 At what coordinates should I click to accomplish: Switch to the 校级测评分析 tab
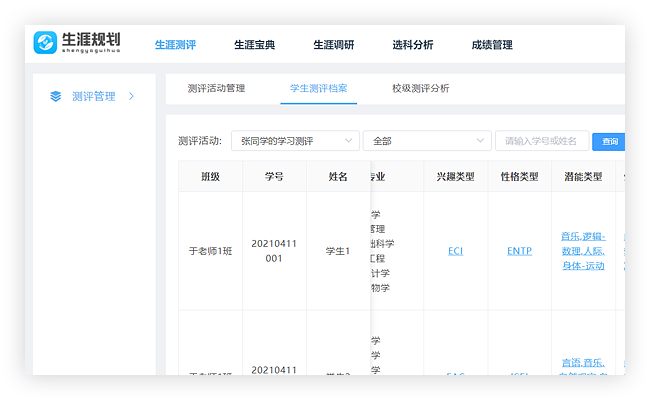pos(421,88)
